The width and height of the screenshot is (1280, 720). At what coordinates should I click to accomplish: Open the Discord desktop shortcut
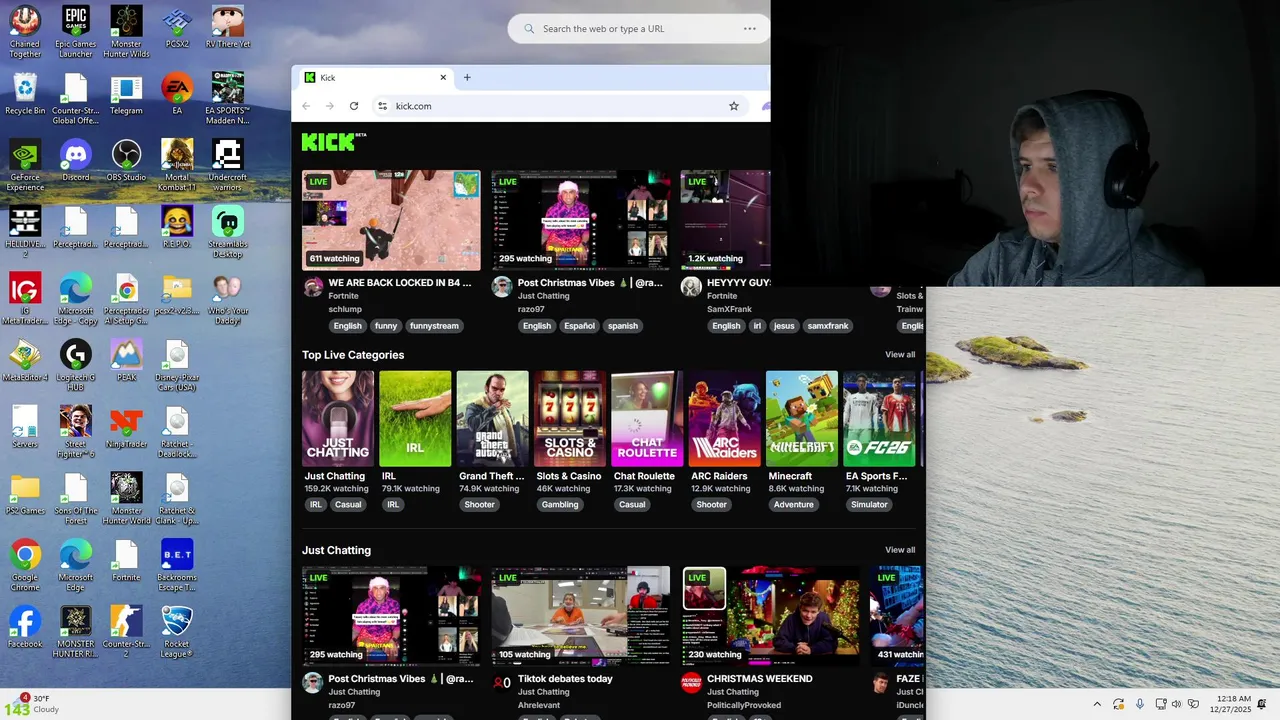click(75, 160)
